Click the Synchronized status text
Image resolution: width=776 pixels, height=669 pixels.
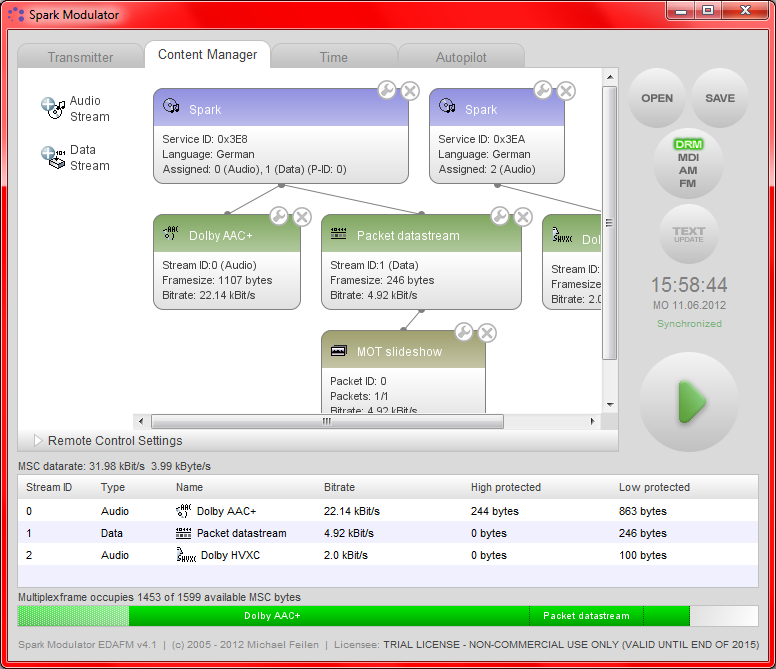[x=689, y=323]
